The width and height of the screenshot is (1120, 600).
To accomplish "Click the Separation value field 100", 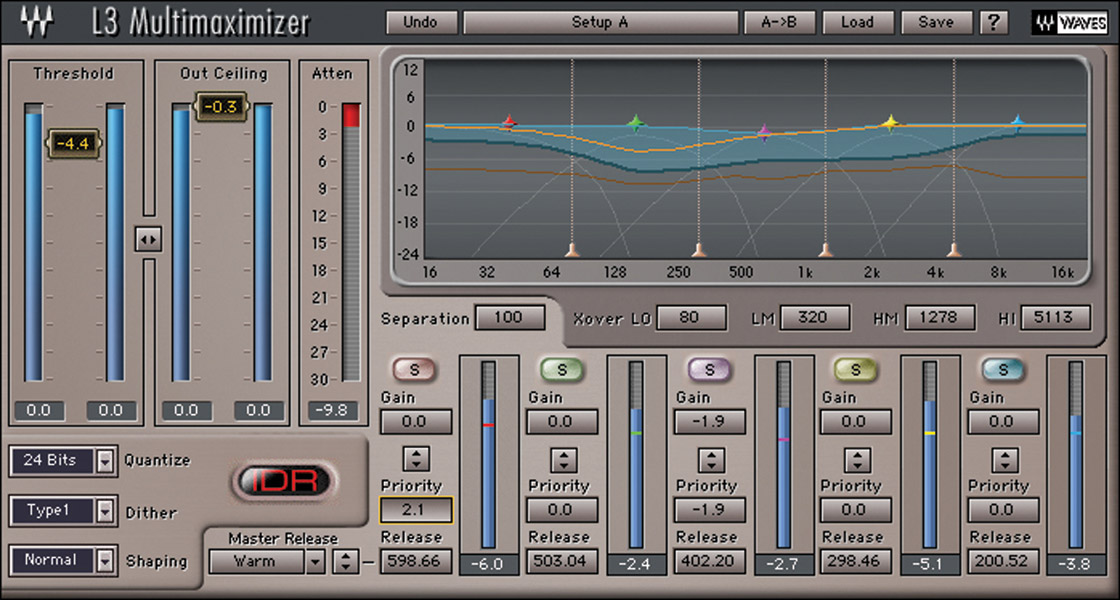I will (x=510, y=317).
